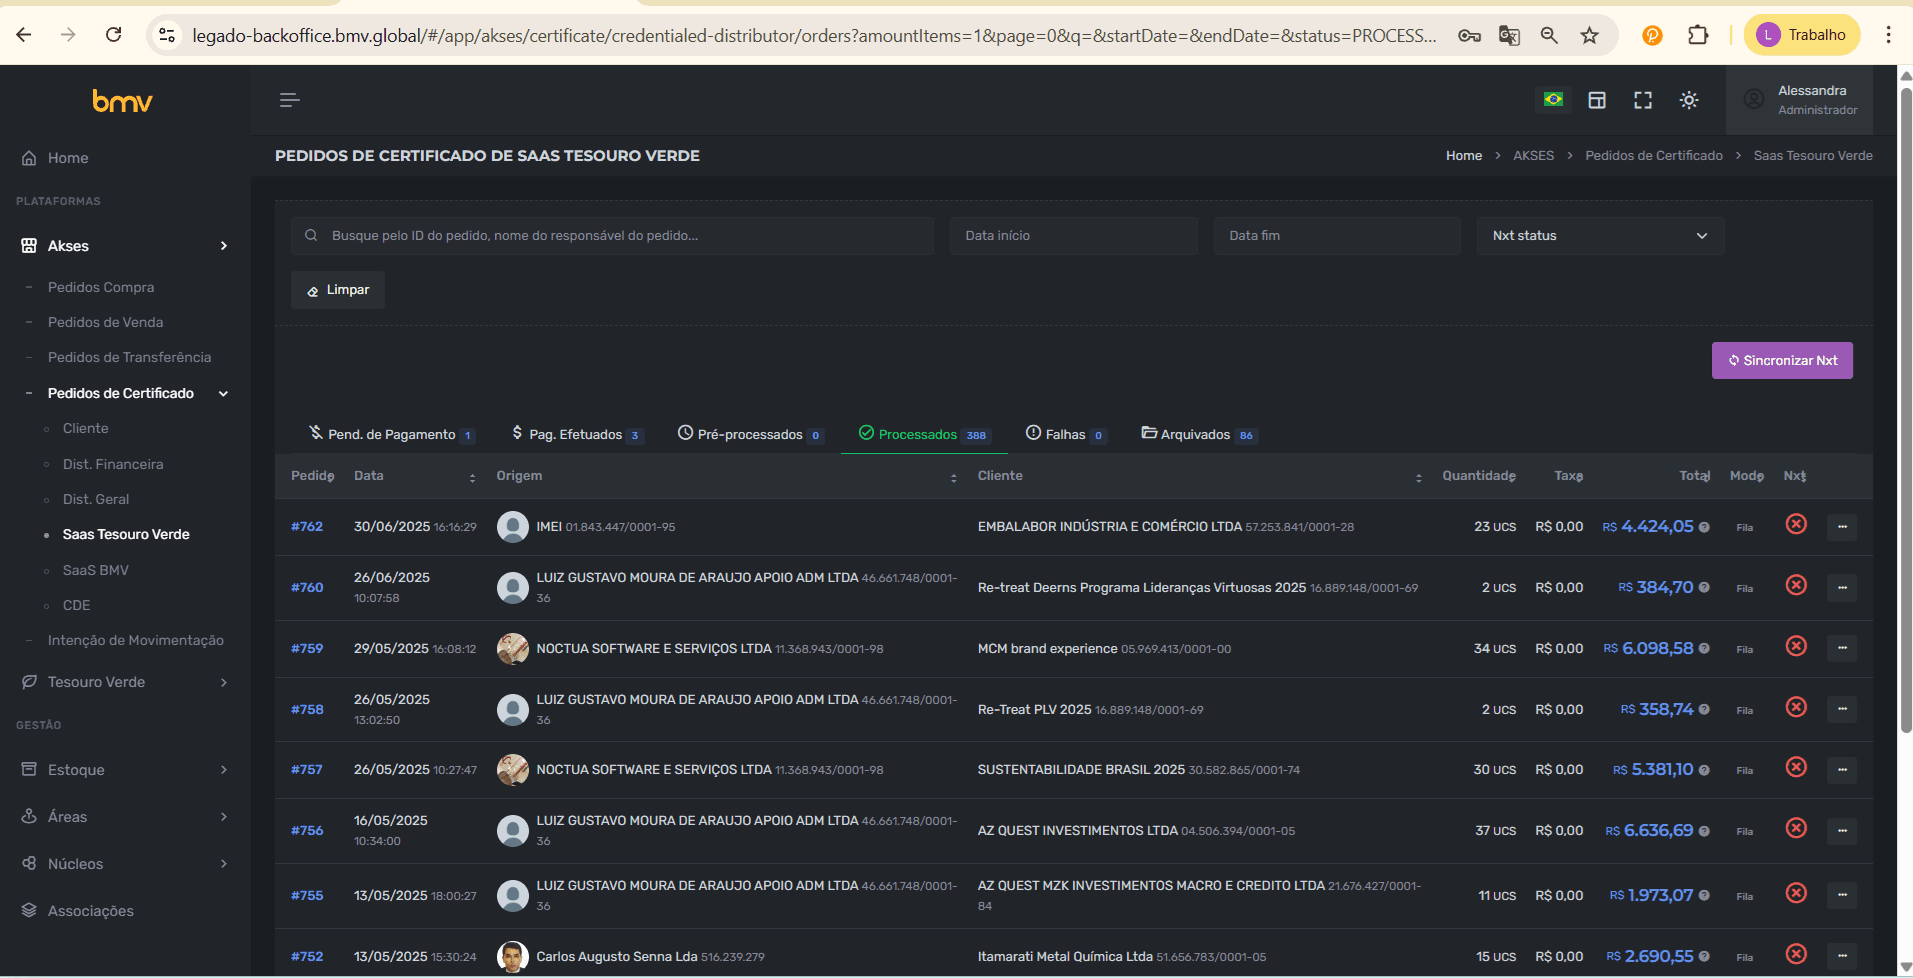Click AKSES breadcrumb link
This screenshot has height=978, width=1913.
[1534, 156]
